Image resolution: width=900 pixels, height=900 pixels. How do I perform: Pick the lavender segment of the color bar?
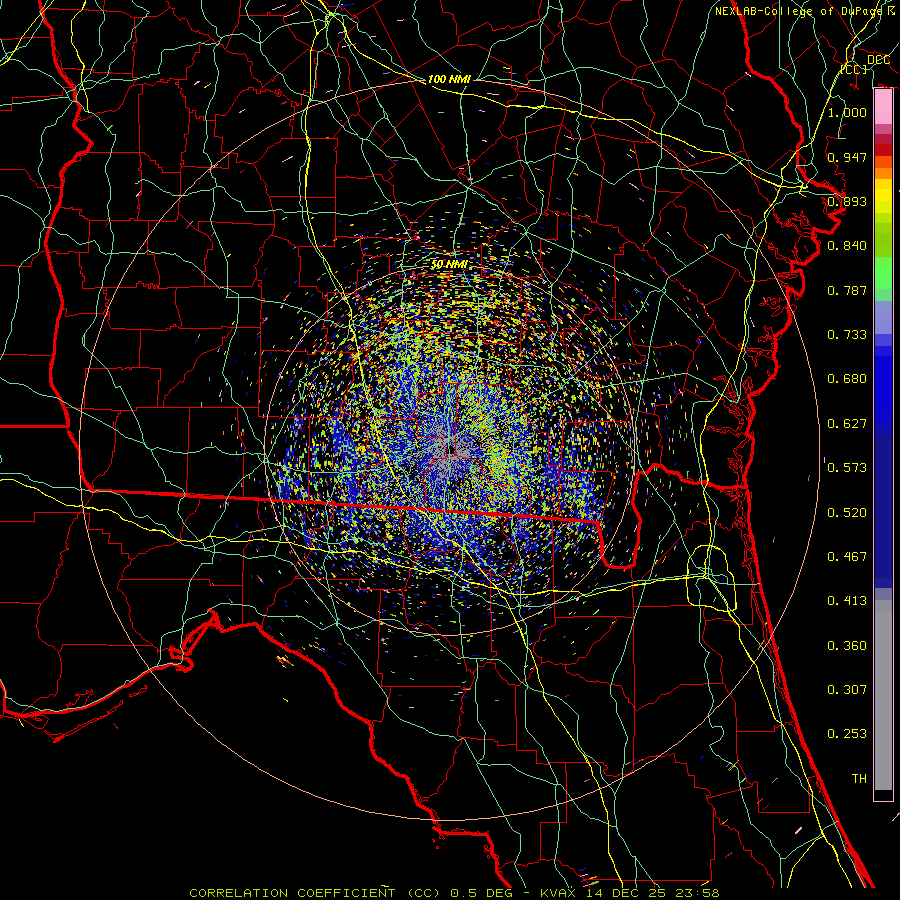coord(883,318)
